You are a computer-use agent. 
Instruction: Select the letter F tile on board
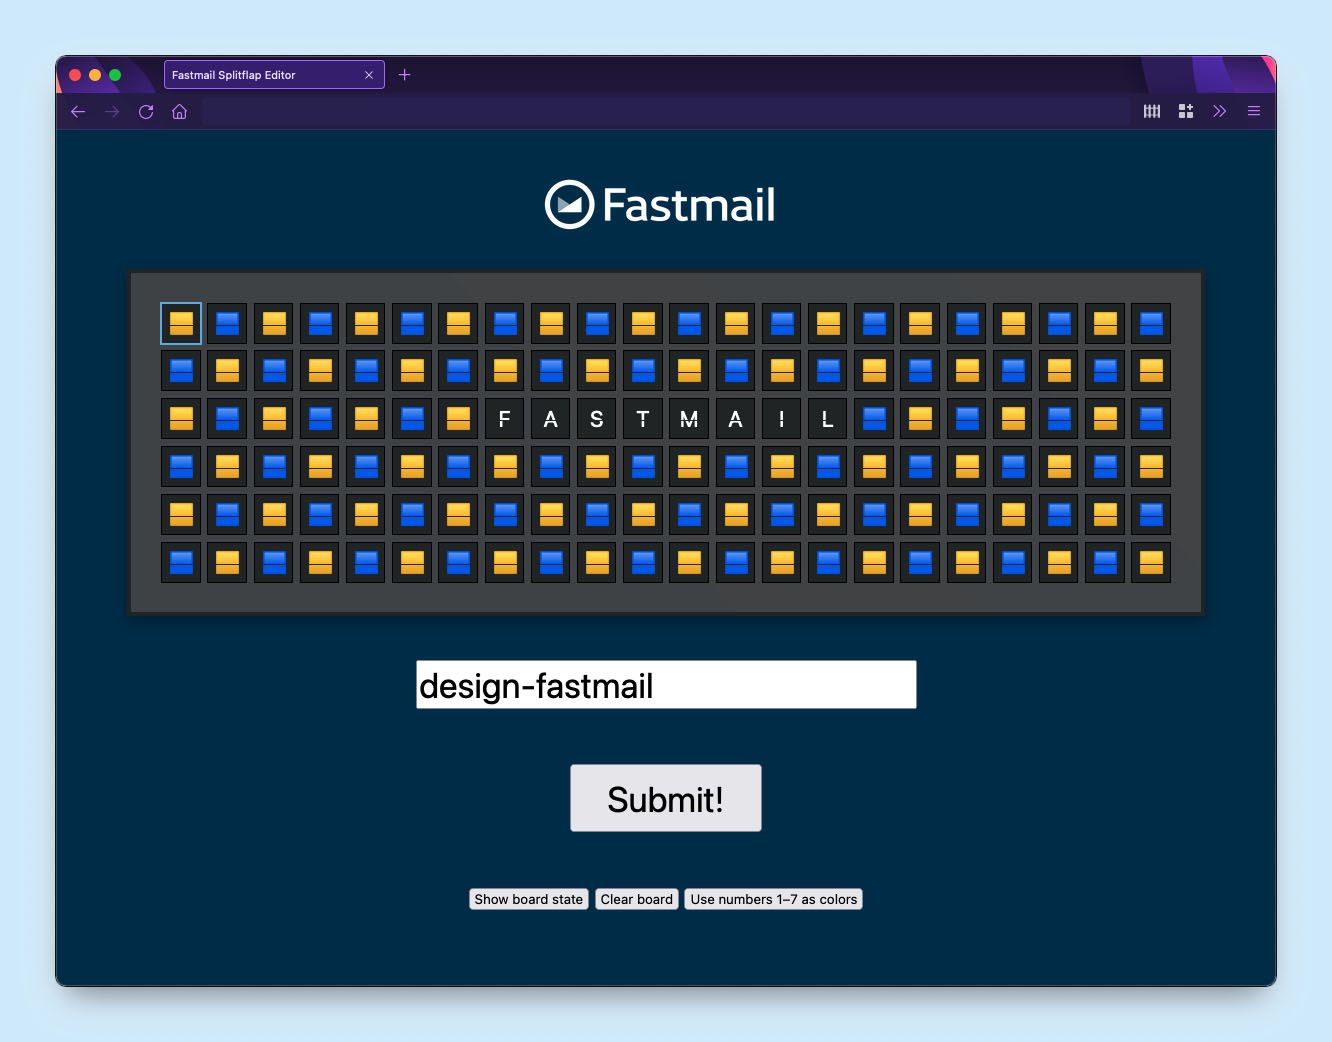click(x=505, y=419)
